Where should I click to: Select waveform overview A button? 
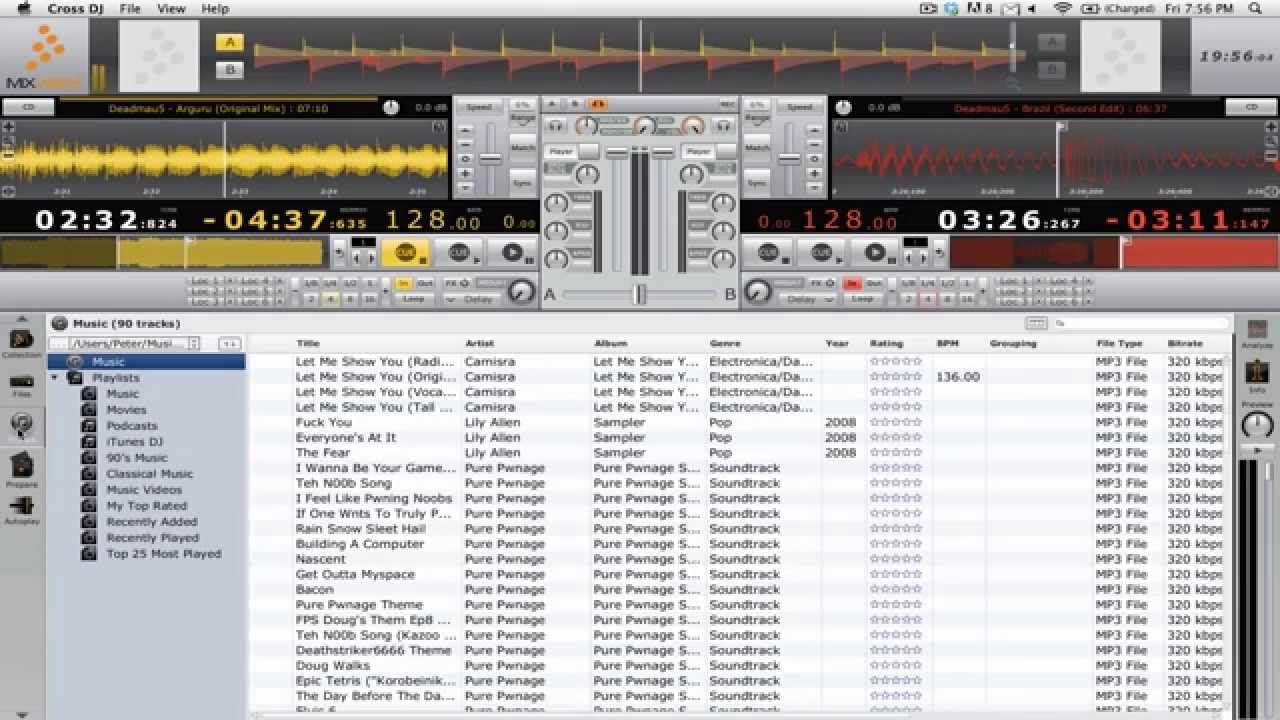230,43
